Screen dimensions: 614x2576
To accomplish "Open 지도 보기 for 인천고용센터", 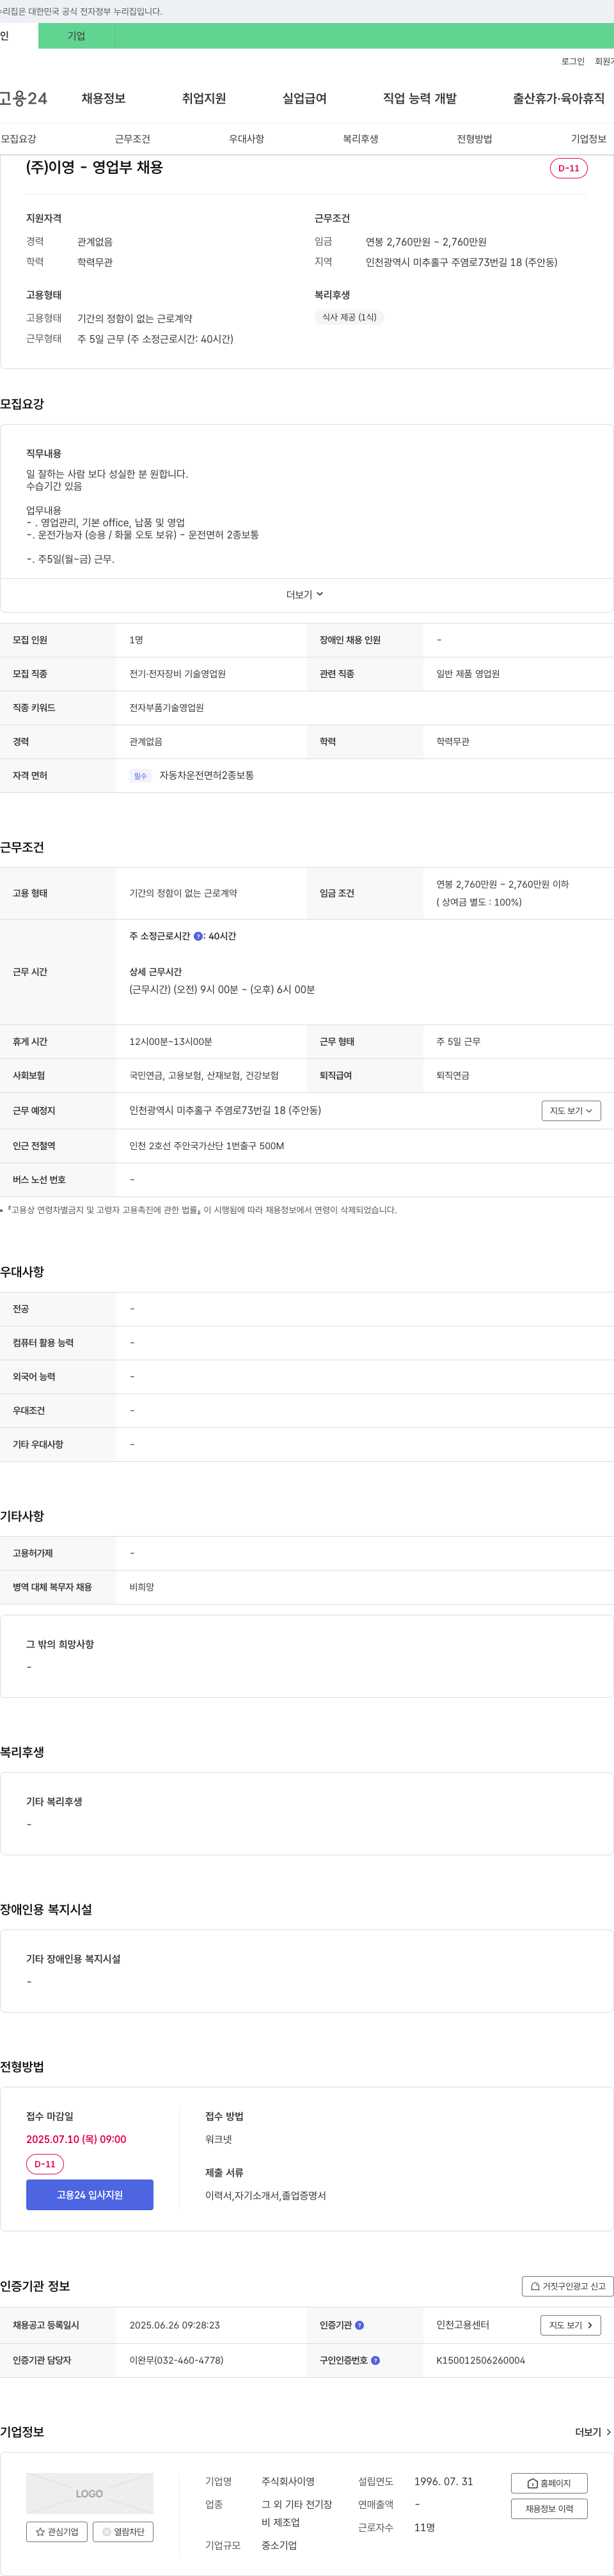I will tap(571, 2325).
